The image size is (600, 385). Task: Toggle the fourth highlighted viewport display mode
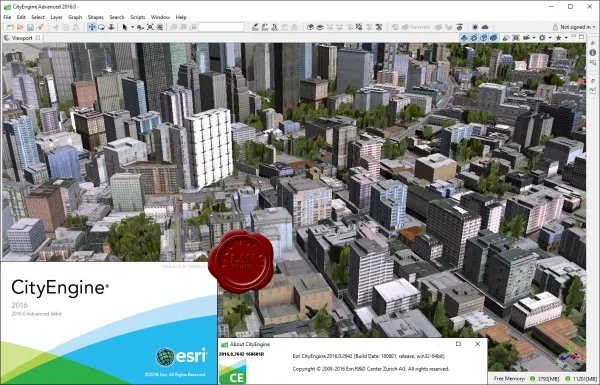(x=494, y=38)
